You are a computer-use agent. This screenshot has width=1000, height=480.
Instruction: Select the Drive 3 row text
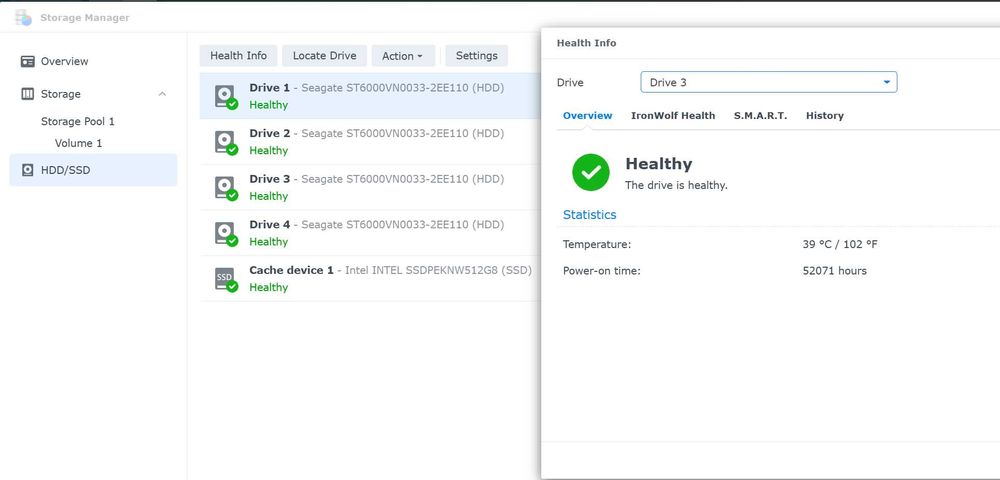coord(376,179)
